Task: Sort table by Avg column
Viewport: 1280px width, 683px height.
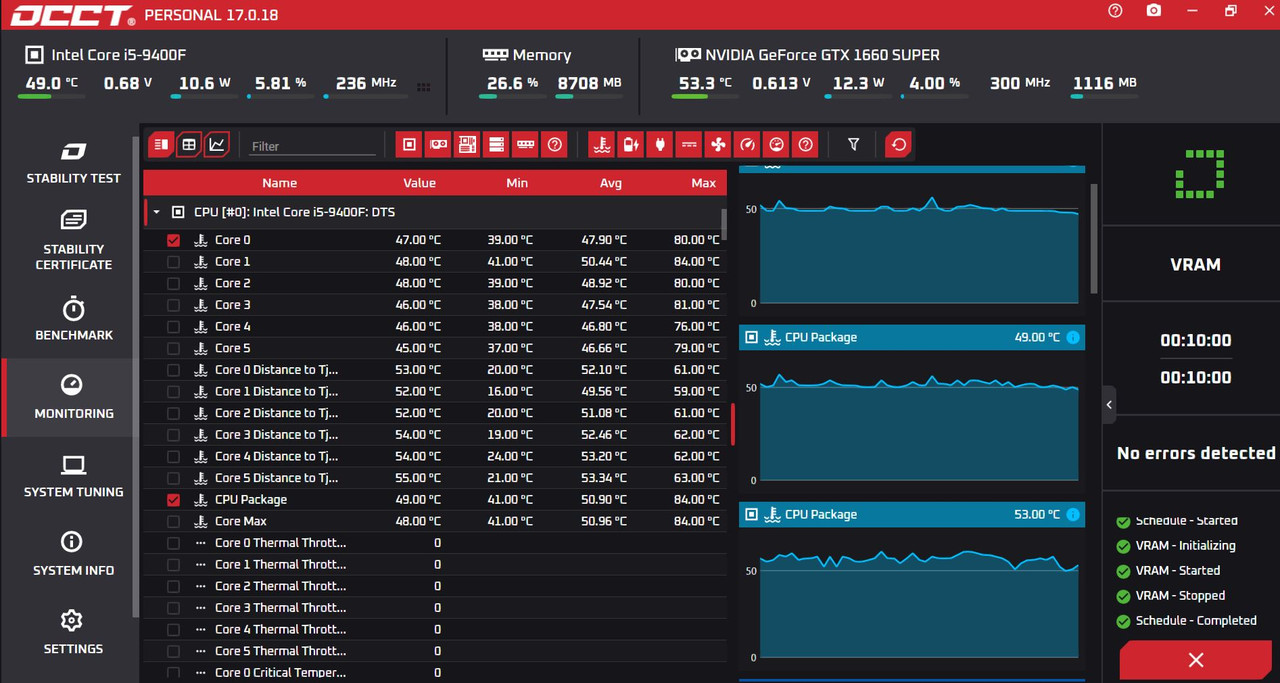Action: coord(610,183)
